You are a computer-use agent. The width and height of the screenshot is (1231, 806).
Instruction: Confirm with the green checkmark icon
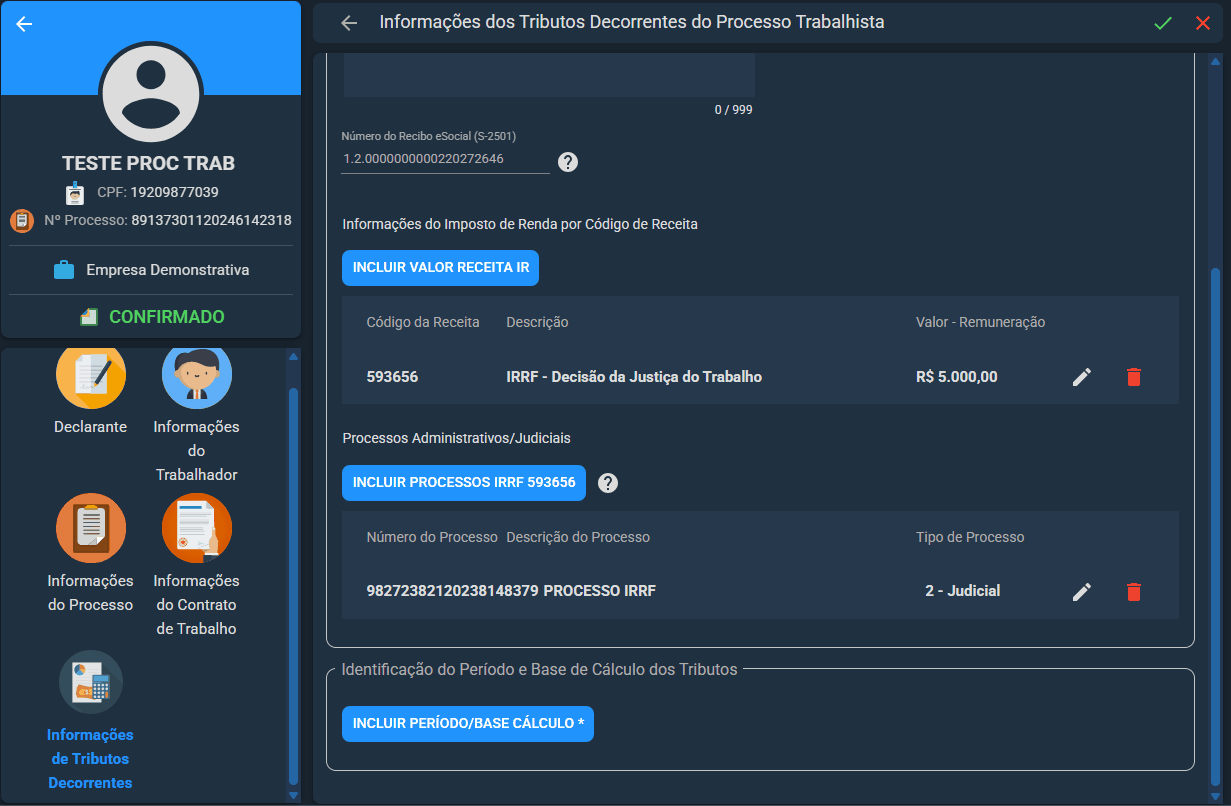[x=1163, y=23]
